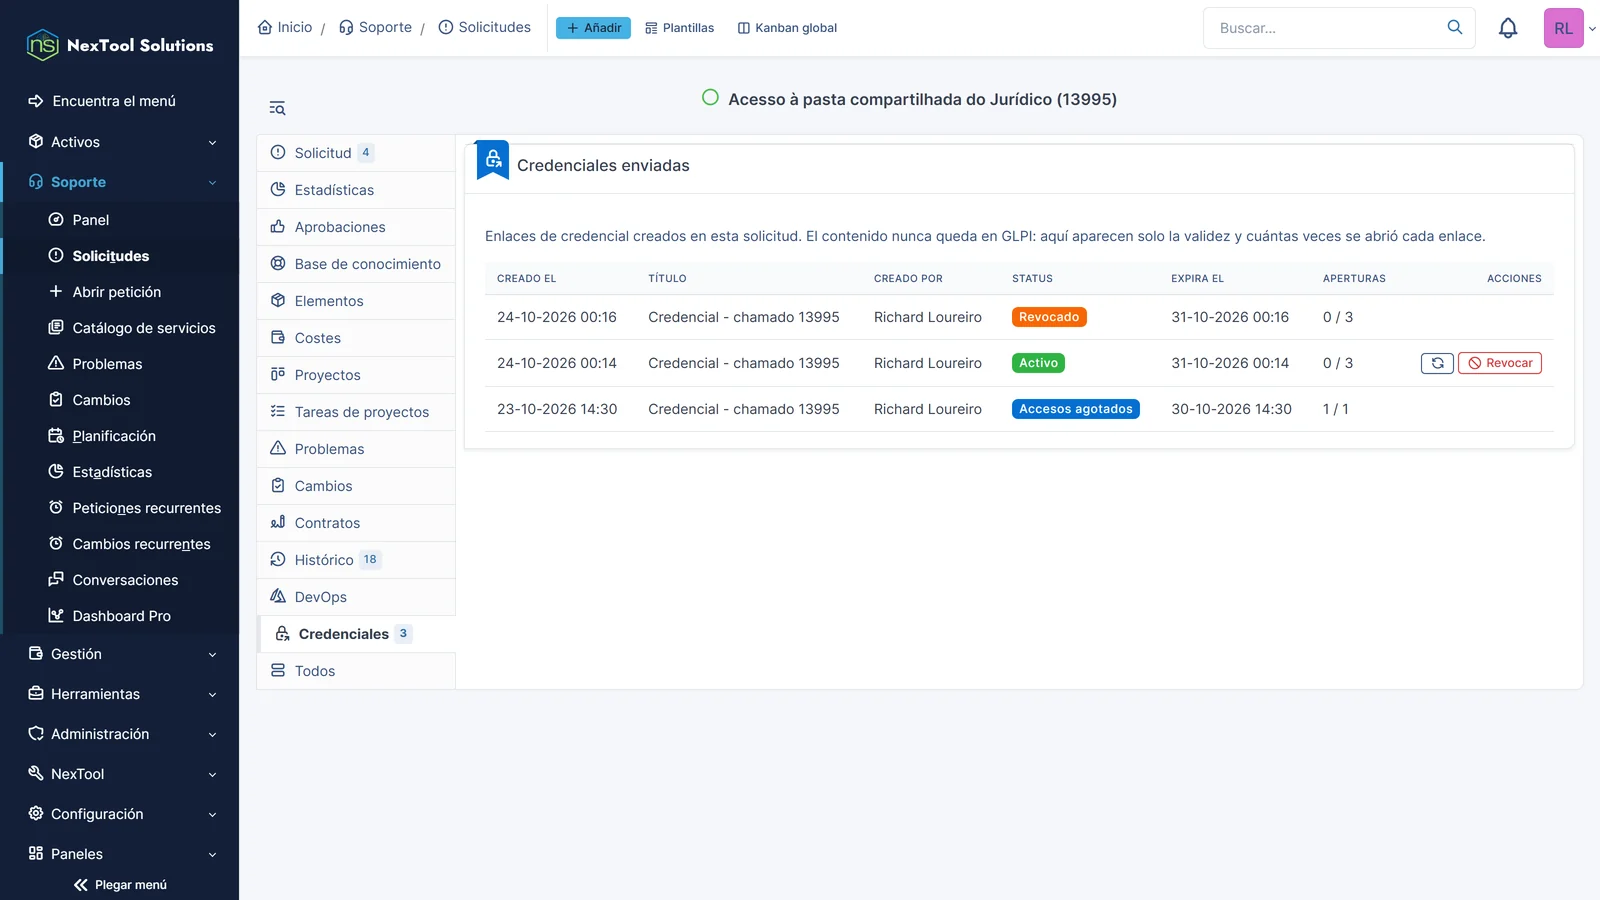Click Abrir petición in the sidebar
This screenshot has height=900, width=1600.
(120, 292)
